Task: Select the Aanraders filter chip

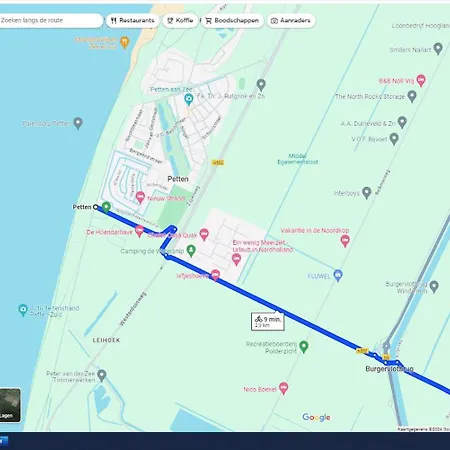Action: tap(291, 20)
